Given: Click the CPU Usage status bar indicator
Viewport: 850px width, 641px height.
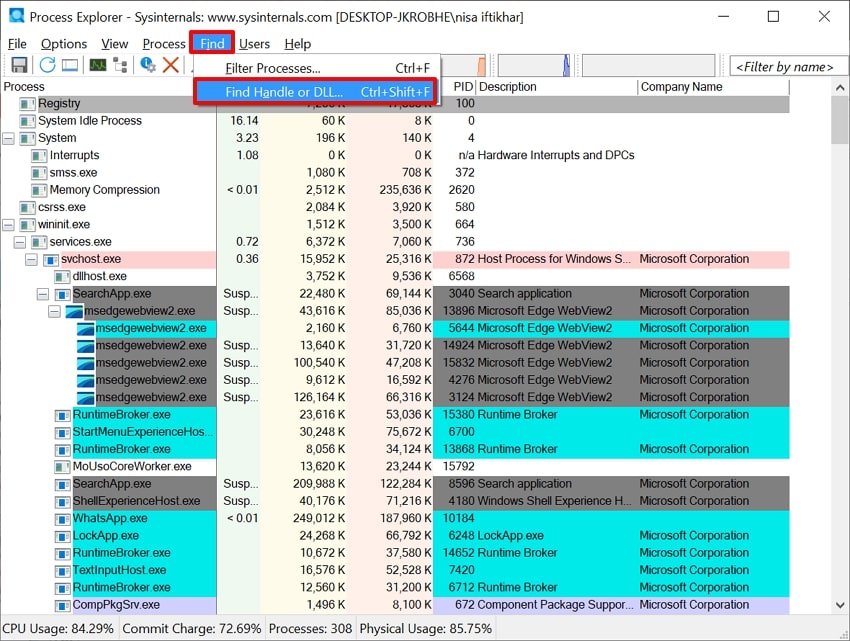Looking at the screenshot, I should [x=56, y=629].
